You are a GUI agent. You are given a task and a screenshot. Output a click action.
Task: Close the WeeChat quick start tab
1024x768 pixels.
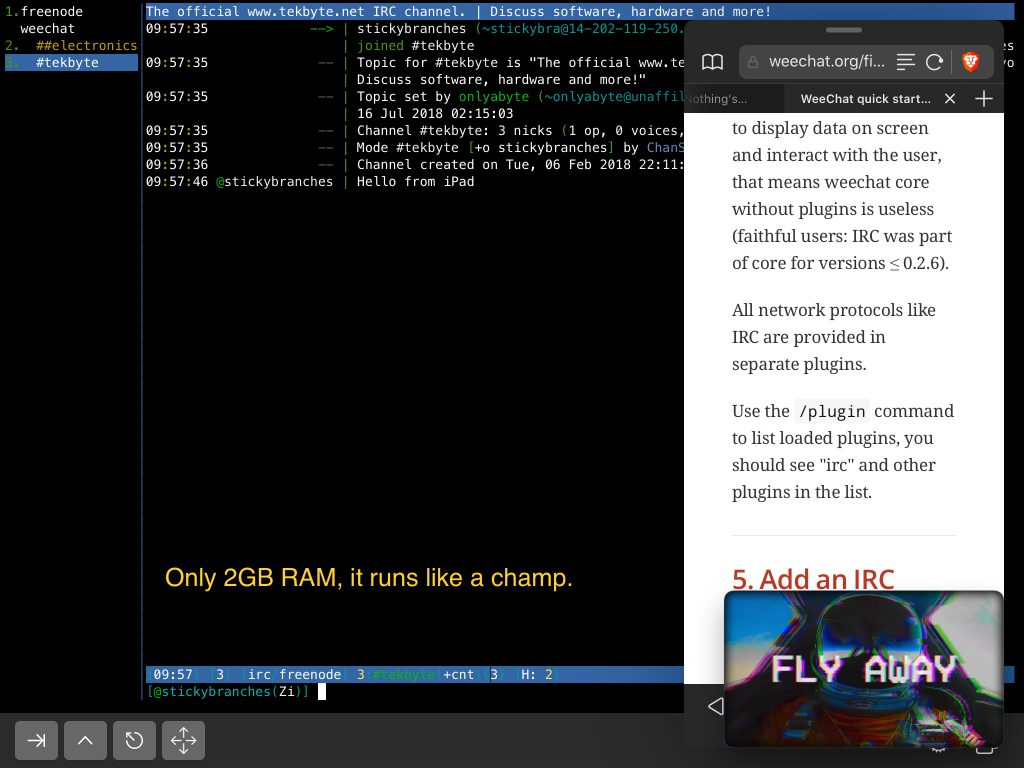point(950,98)
